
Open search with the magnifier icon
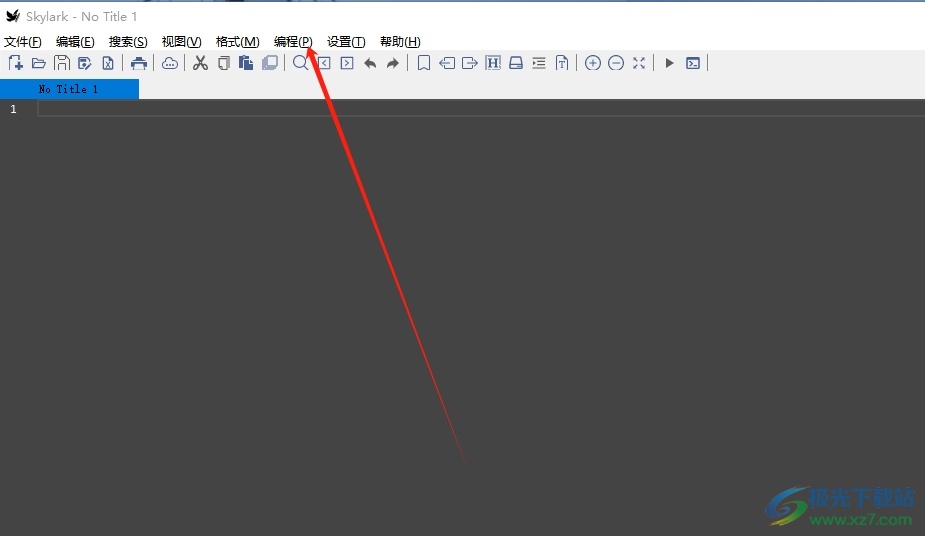(x=300, y=63)
